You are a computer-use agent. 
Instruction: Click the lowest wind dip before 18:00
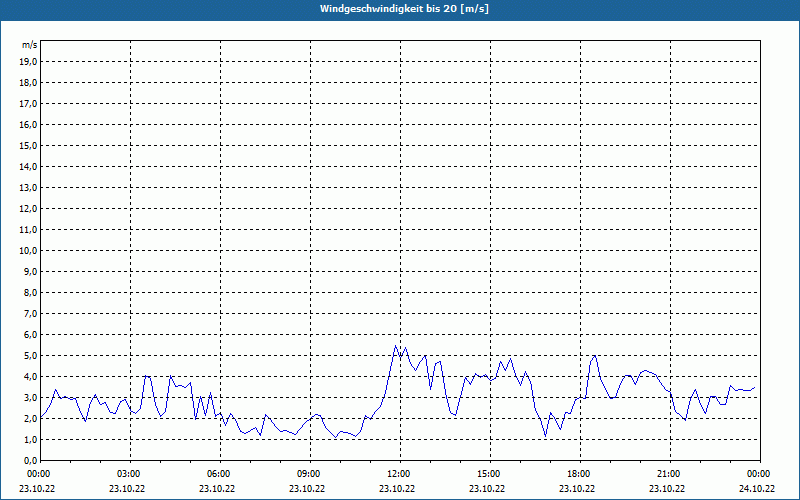click(545, 436)
